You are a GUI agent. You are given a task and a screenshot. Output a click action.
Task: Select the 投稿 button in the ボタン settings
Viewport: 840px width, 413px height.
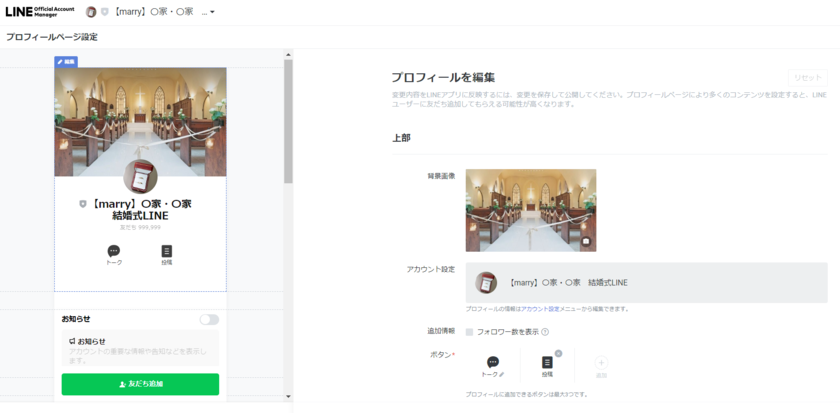point(547,367)
